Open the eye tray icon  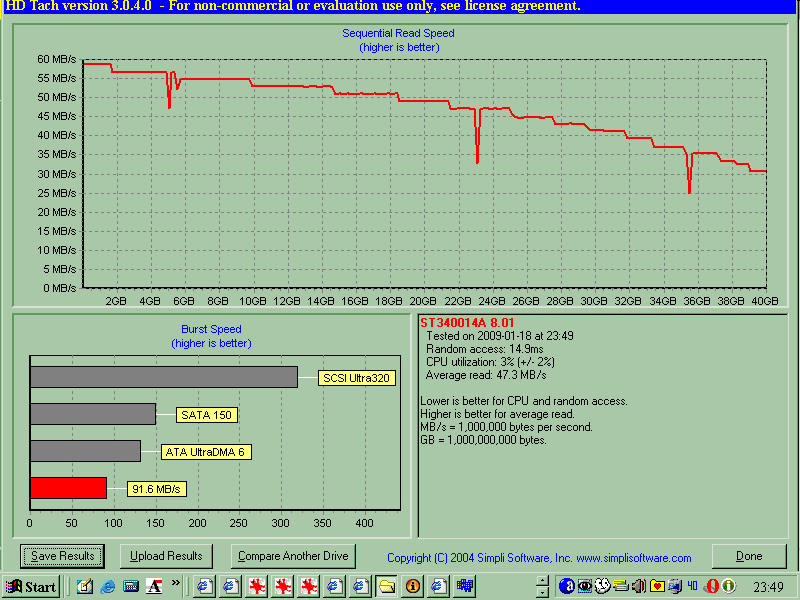pos(585,586)
